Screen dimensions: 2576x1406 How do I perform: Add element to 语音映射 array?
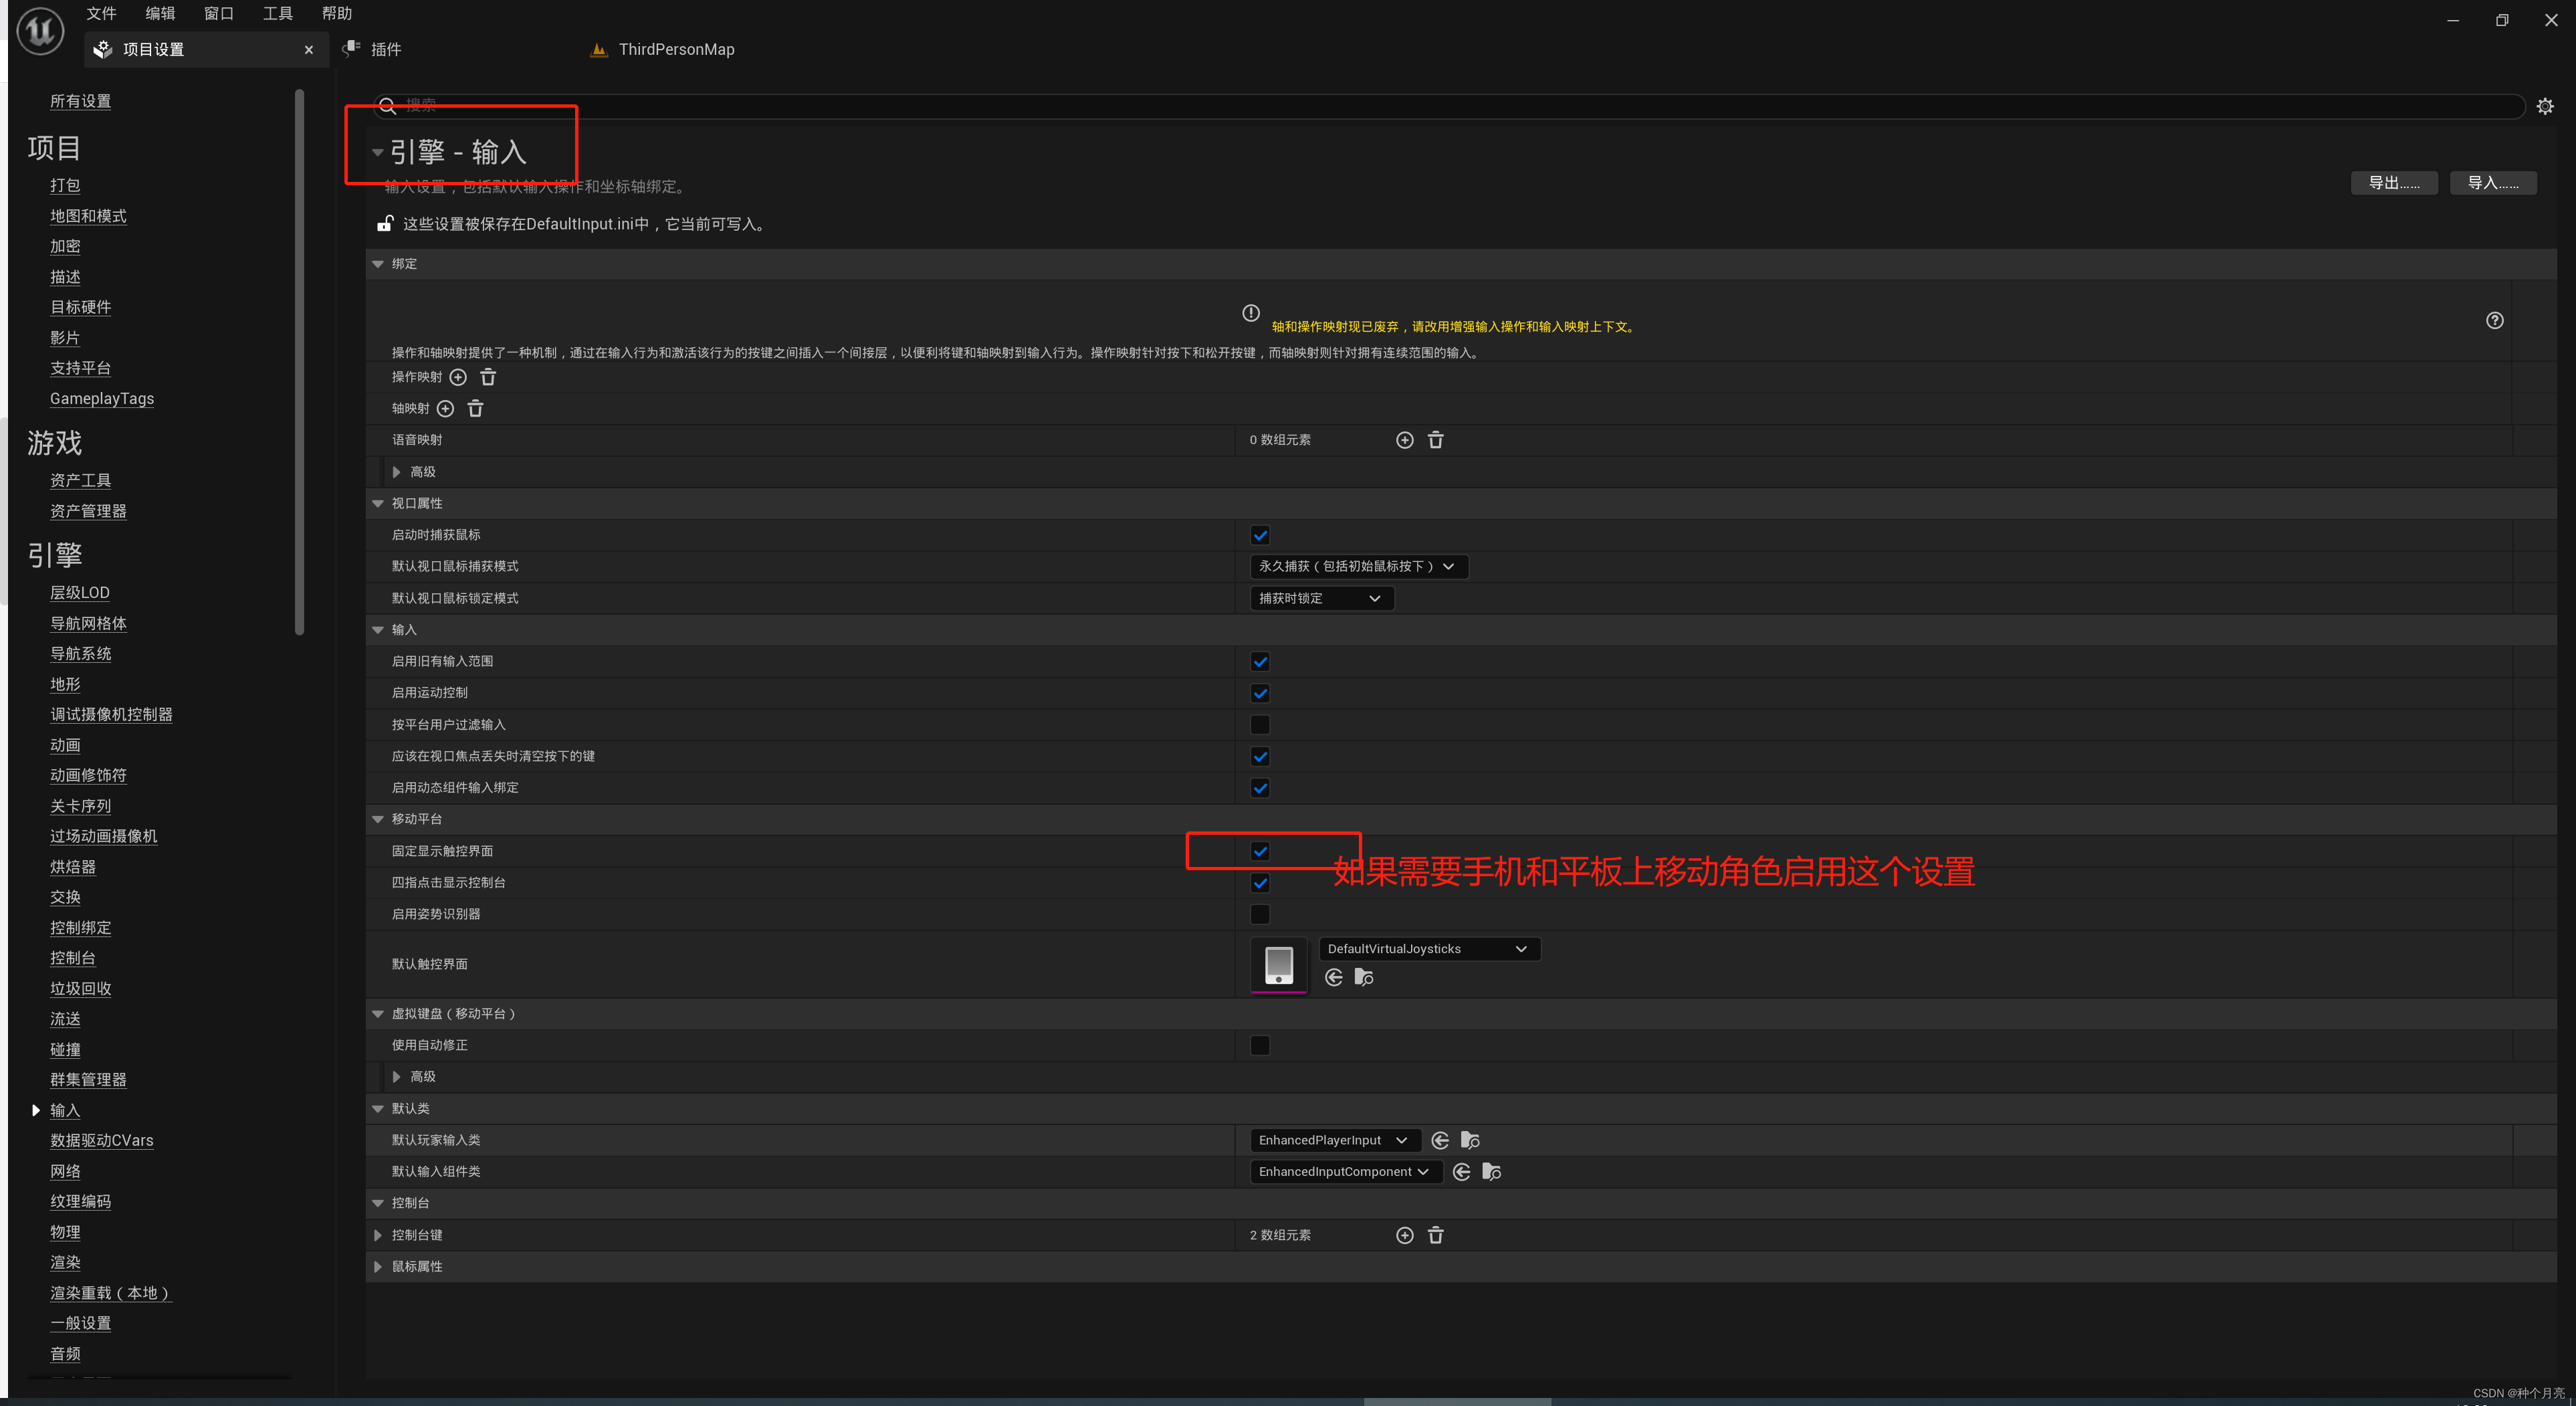(1405, 440)
